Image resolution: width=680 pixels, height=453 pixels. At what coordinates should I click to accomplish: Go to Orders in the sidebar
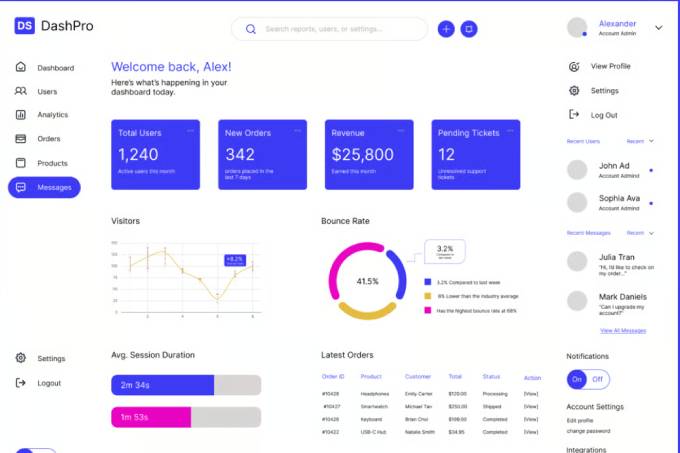48,139
